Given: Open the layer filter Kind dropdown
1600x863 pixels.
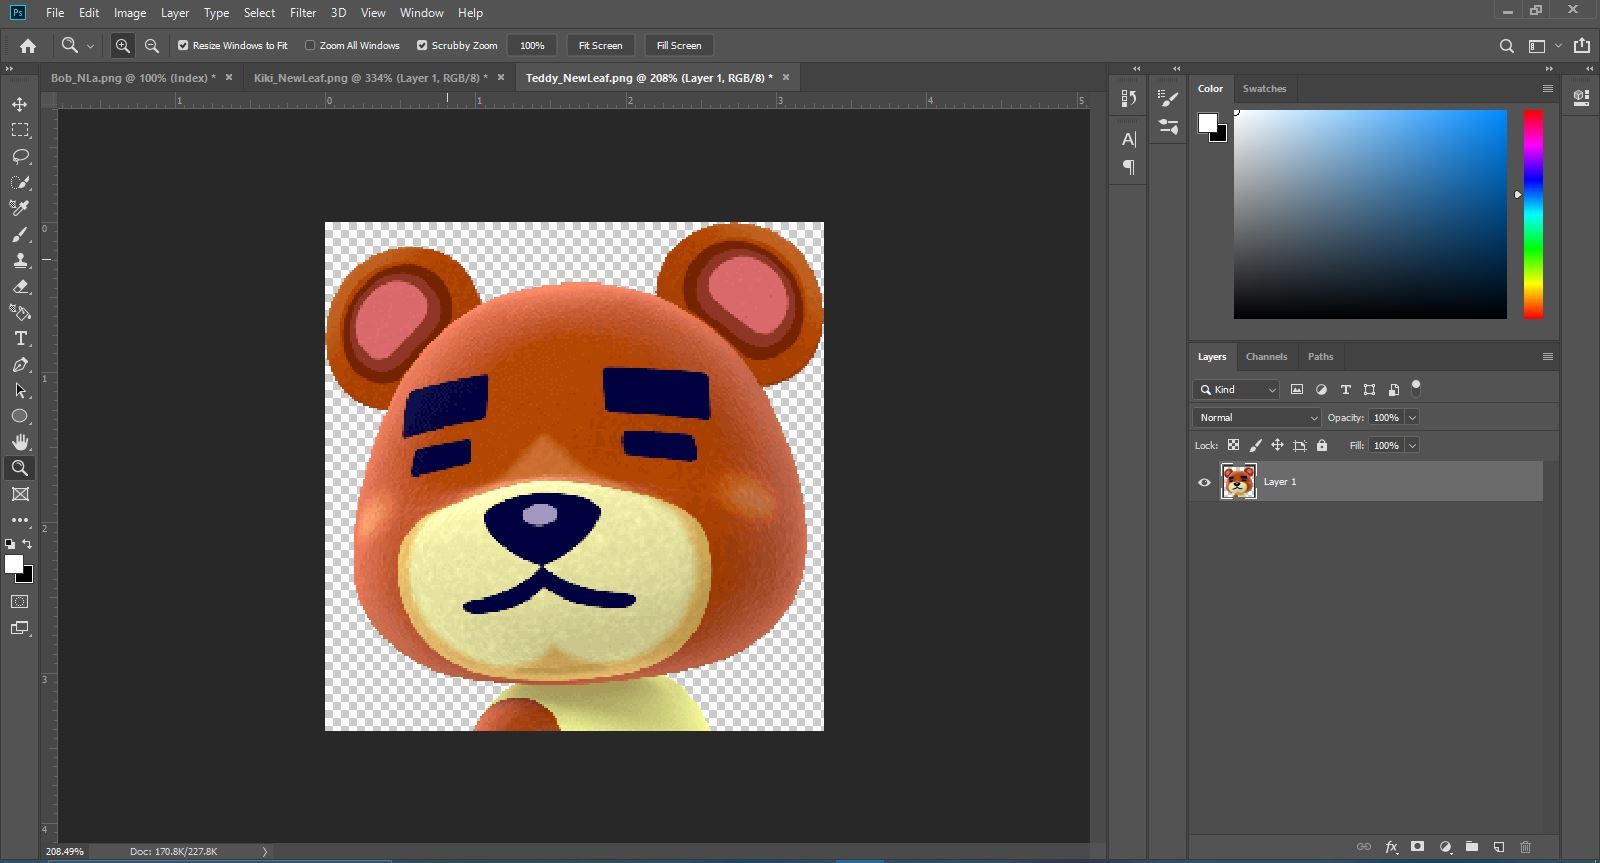Looking at the screenshot, I should (1237, 389).
